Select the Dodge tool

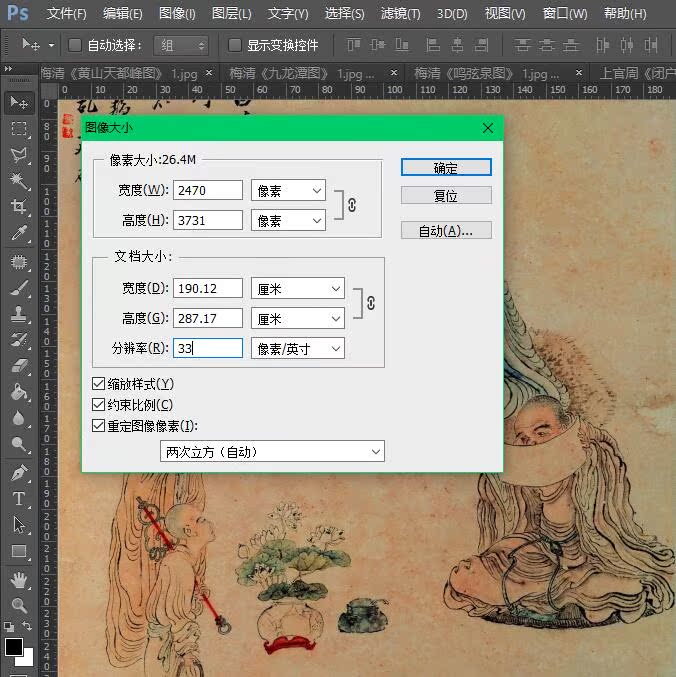pyautogui.click(x=19, y=444)
